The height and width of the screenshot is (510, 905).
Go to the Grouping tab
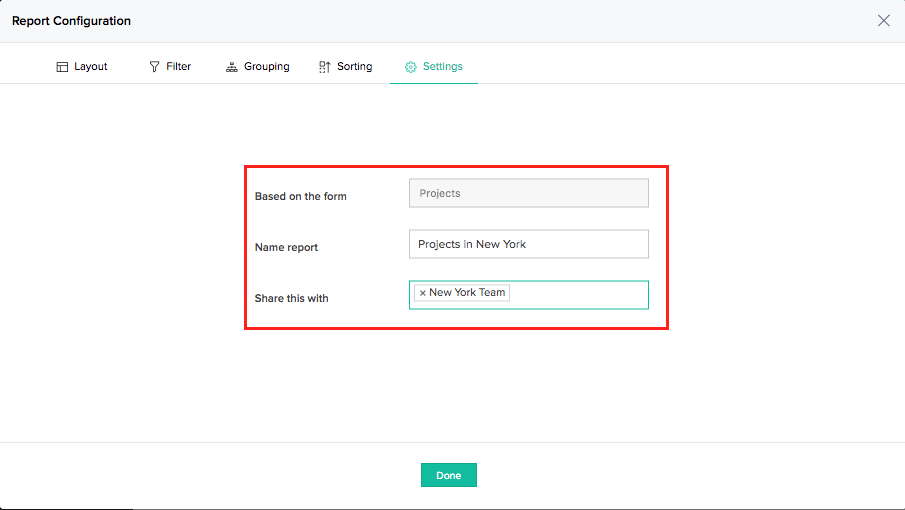[266, 67]
